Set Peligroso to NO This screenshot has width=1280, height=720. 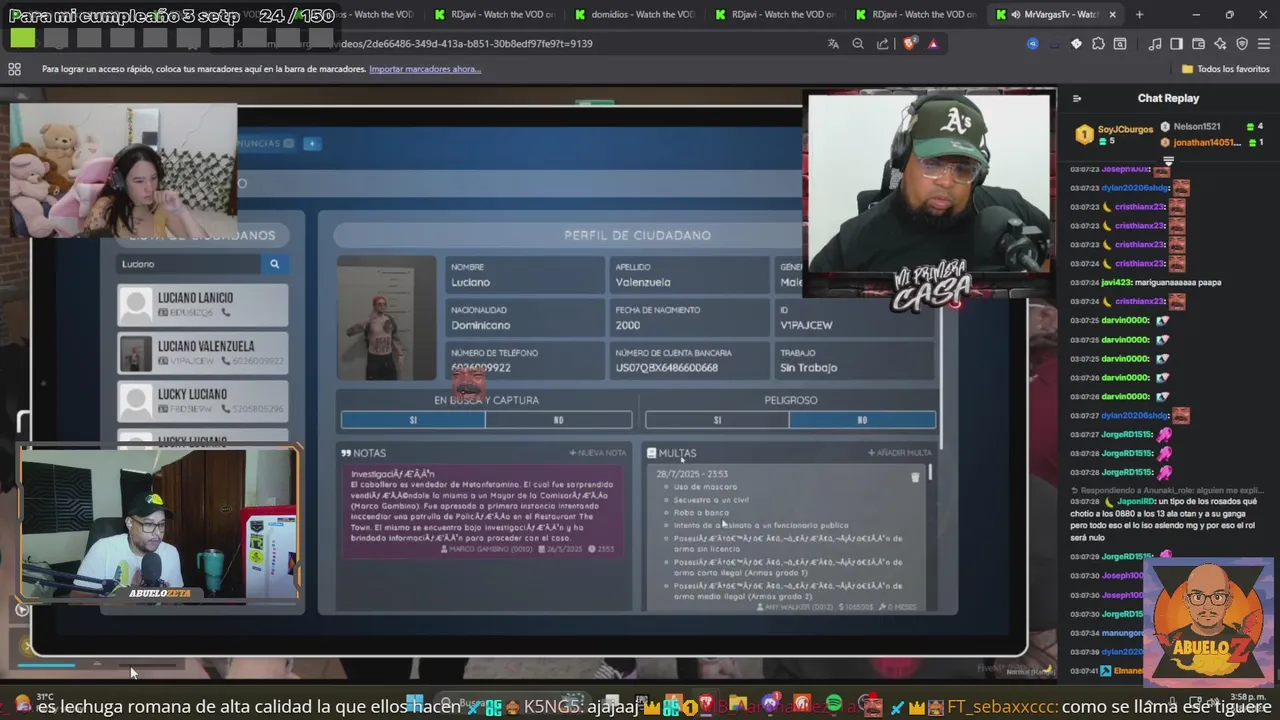863,420
